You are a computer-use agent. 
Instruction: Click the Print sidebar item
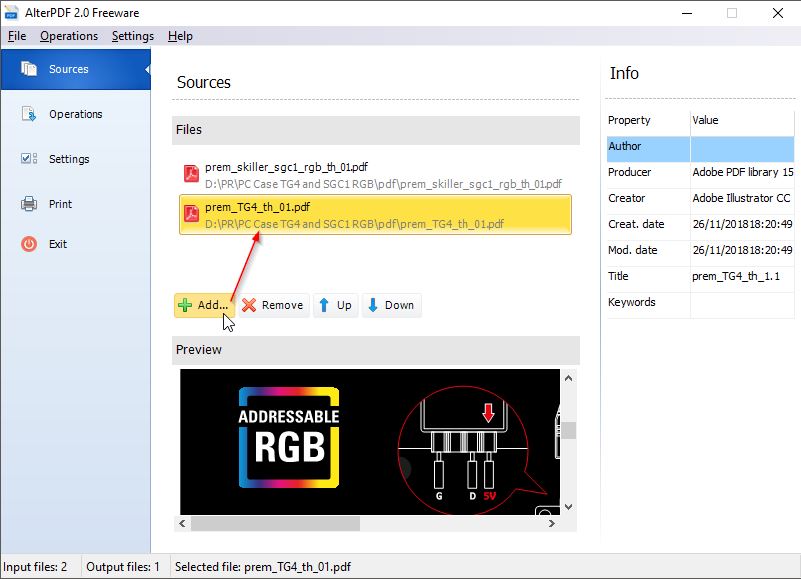click(76, 204)
